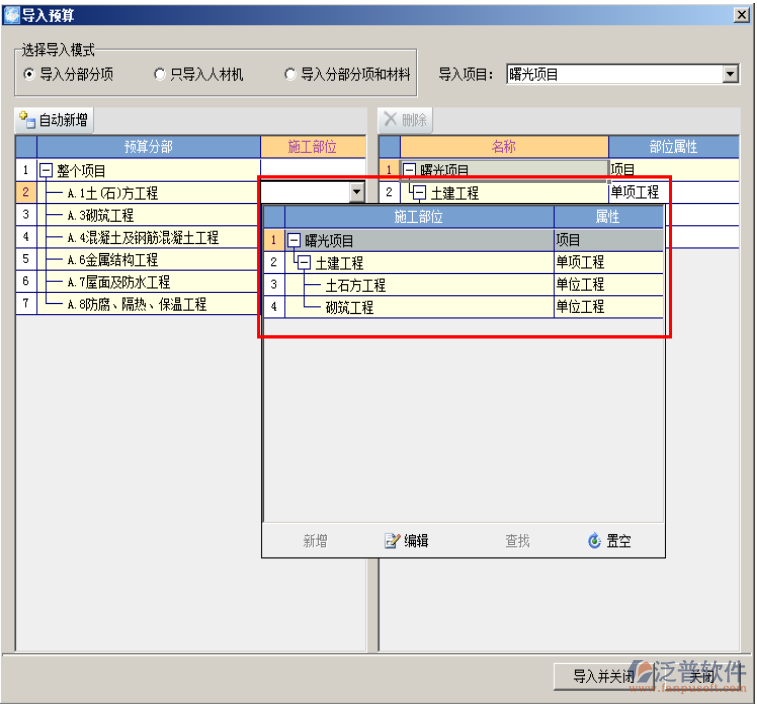757x704 pixels.
Task: Collapse 曙光项目 node in dropdown popup
Action: 294,241
